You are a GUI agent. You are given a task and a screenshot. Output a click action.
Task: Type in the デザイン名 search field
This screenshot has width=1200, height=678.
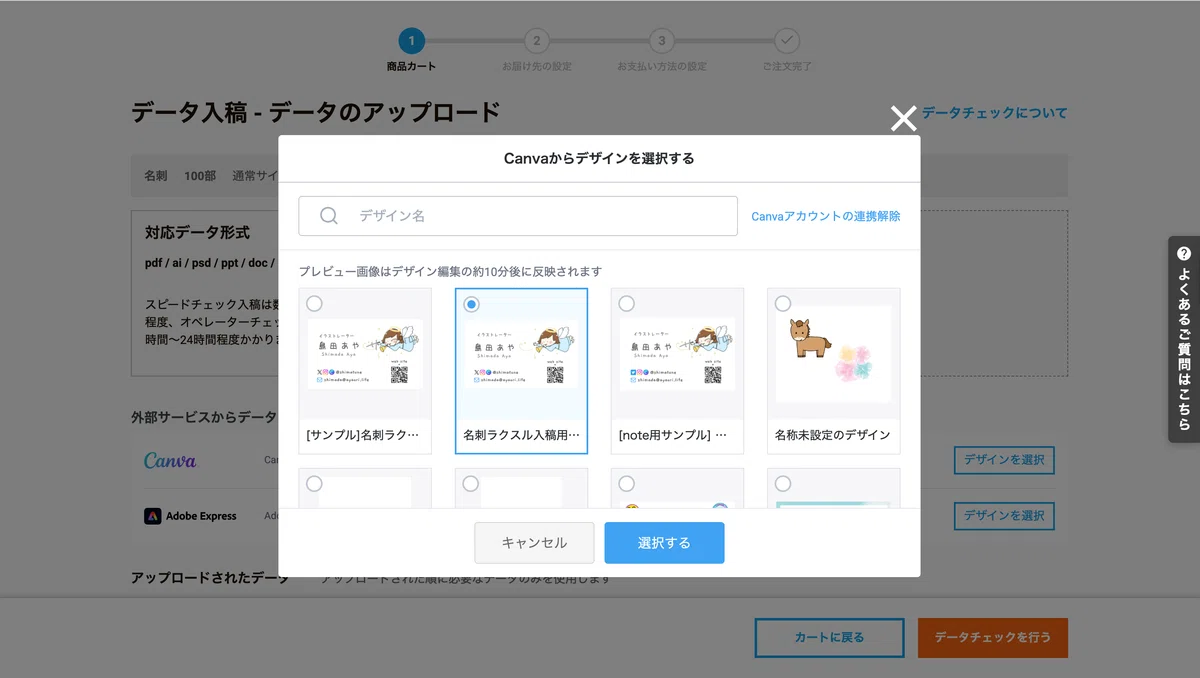click(518, 216)
